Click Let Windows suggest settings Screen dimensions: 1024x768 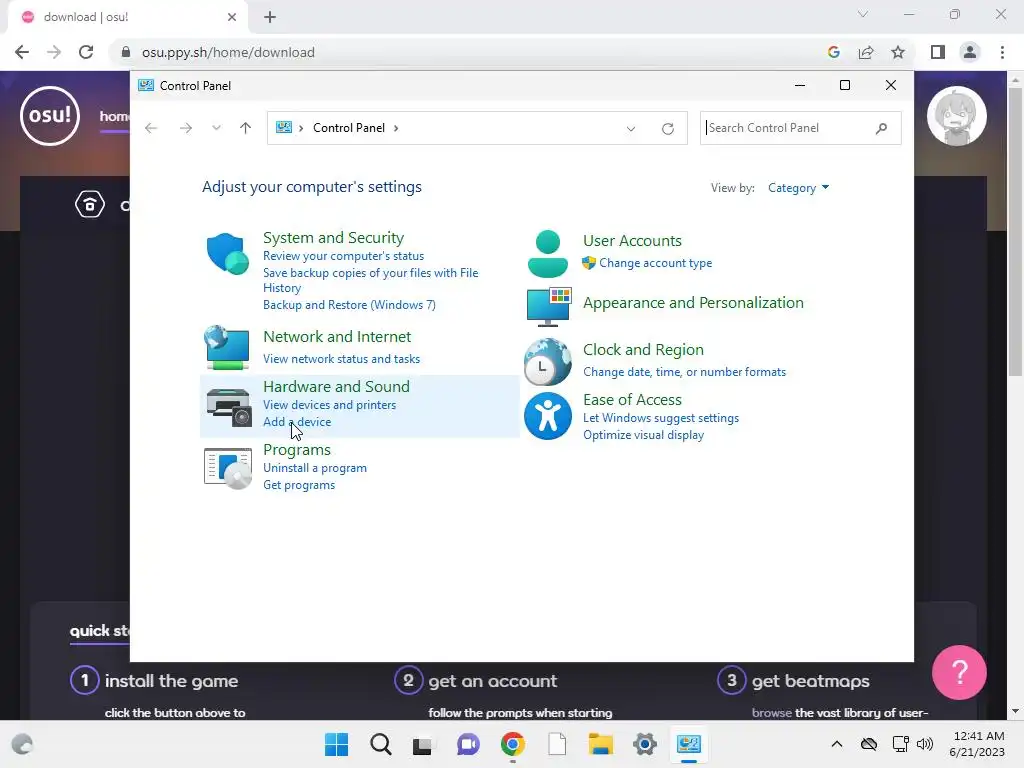tap(661, 418)
